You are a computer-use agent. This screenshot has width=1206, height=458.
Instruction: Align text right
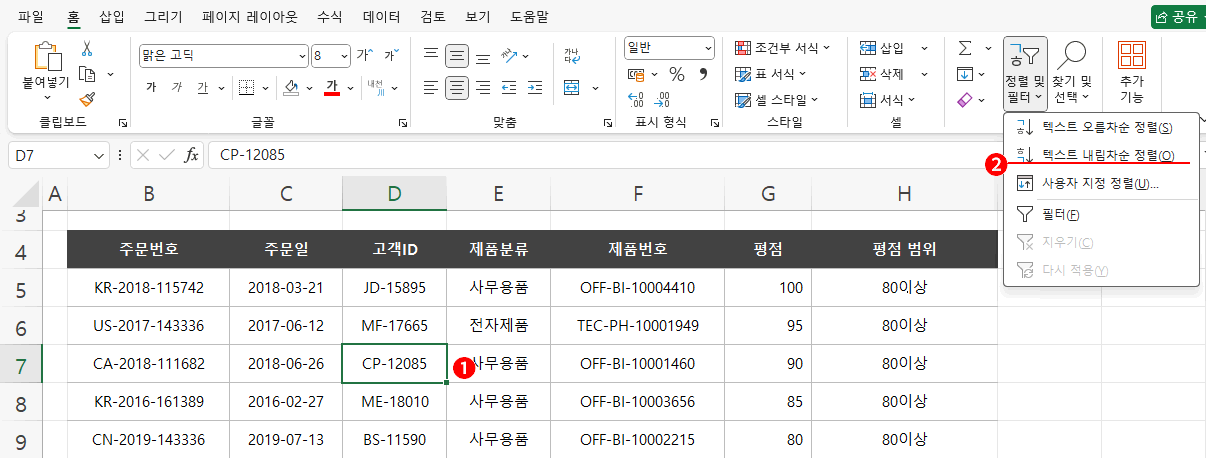click(483, 87)
